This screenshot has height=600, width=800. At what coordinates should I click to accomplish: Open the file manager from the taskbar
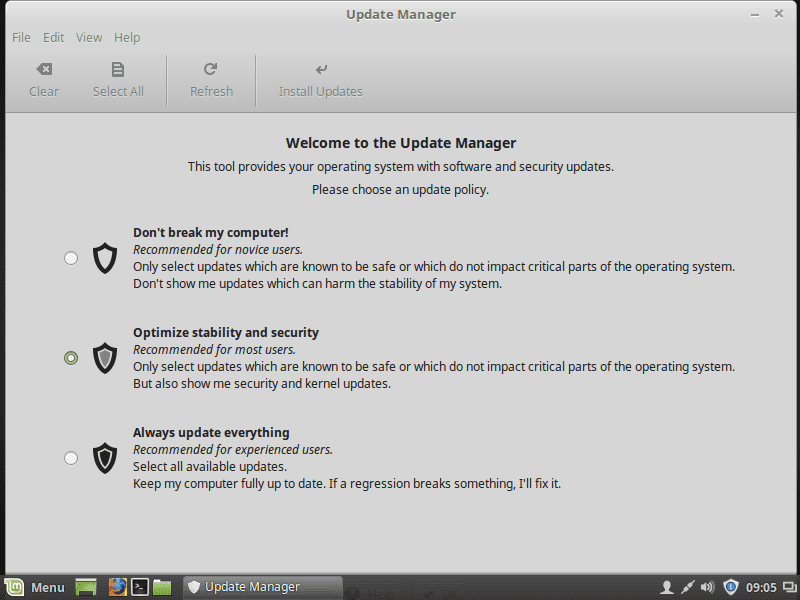pos(162,587)
